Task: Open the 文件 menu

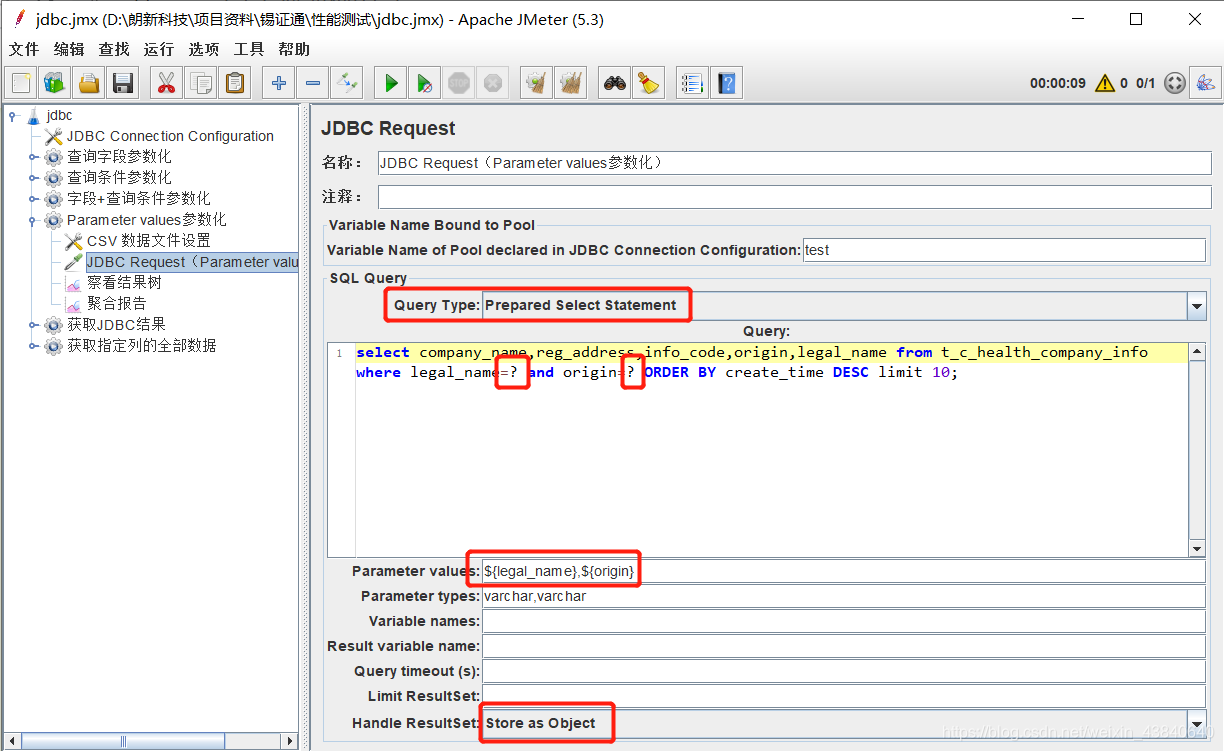Action: pos(24,49)
